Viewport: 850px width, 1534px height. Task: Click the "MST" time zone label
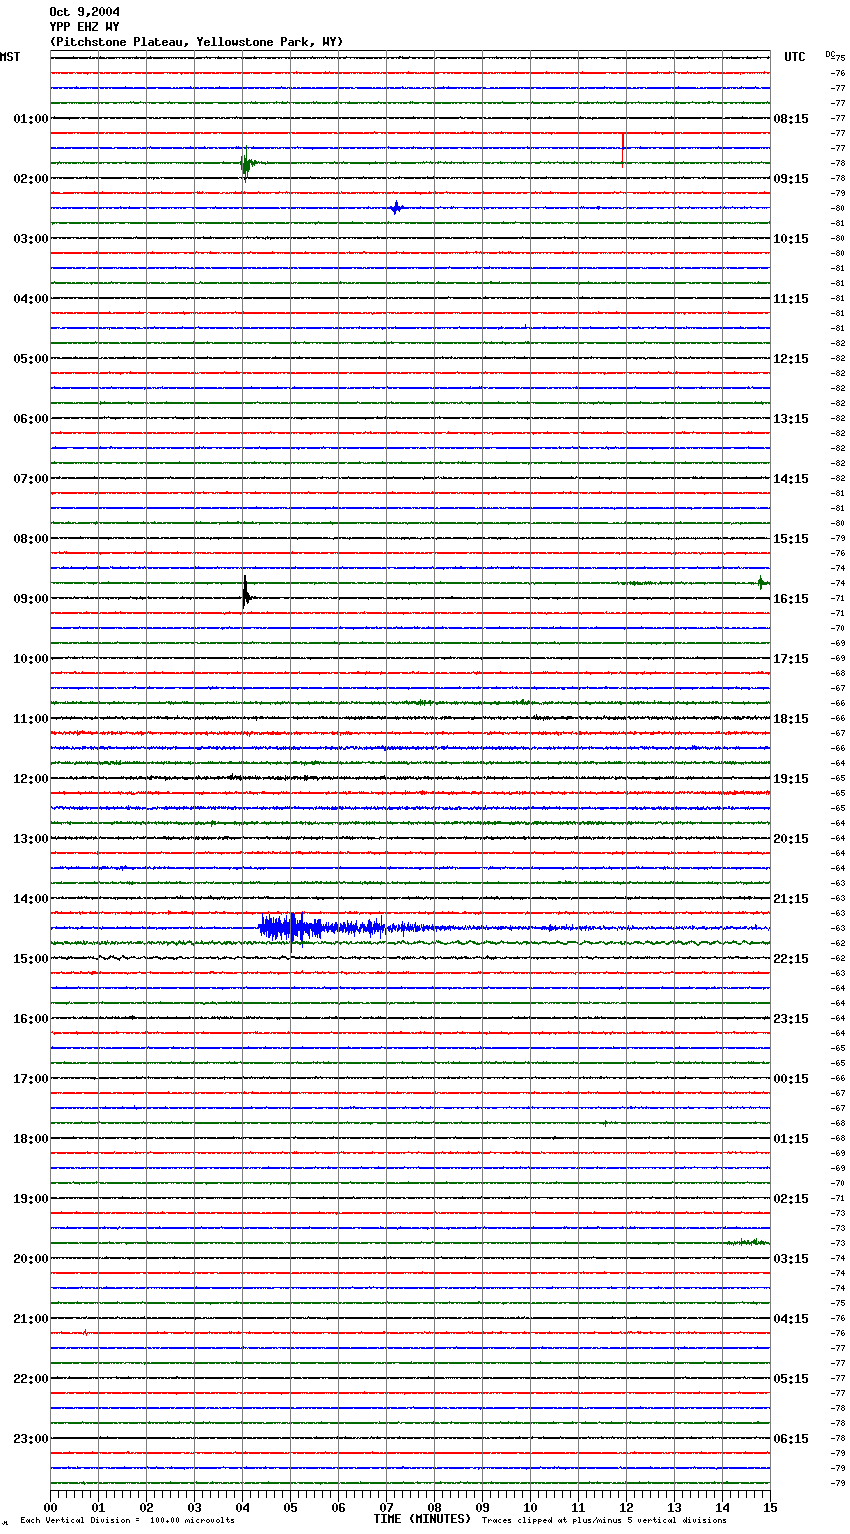tap(10, 57)
